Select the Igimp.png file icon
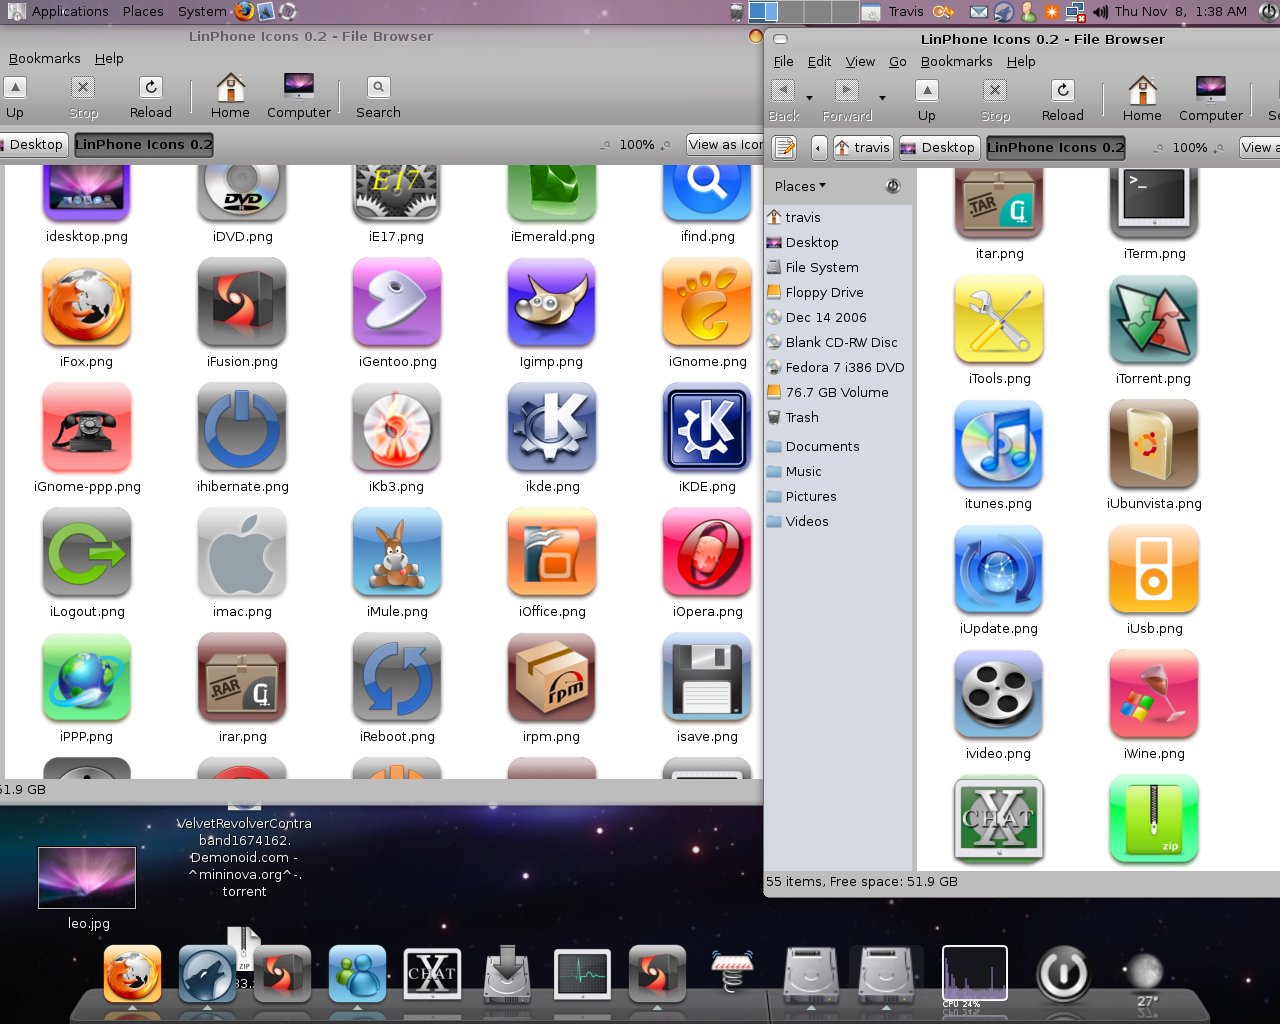 tap(552, 303)
